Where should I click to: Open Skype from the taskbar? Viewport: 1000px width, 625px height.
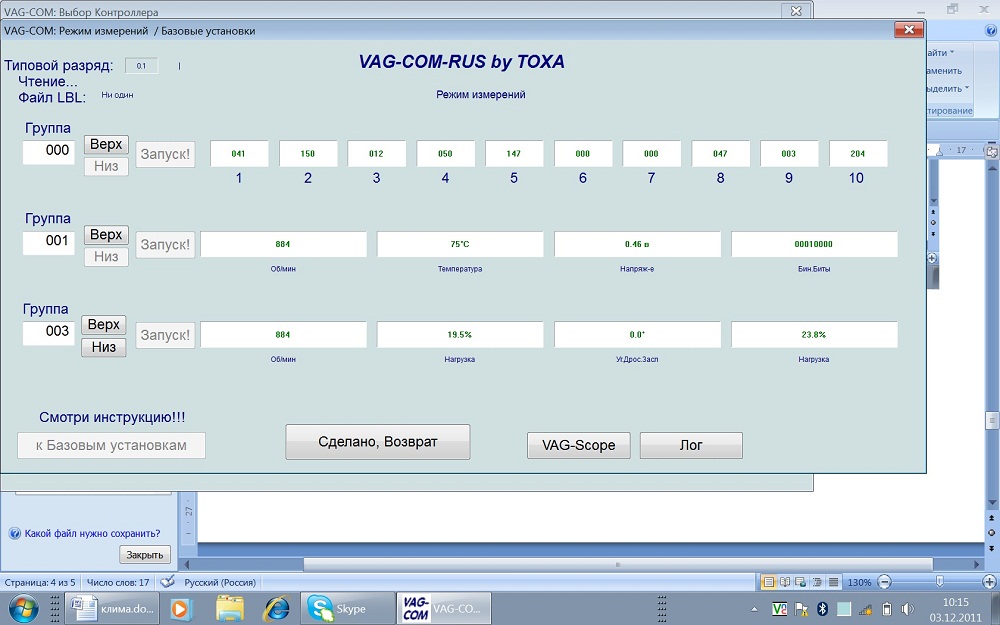[x=347, y=608]
